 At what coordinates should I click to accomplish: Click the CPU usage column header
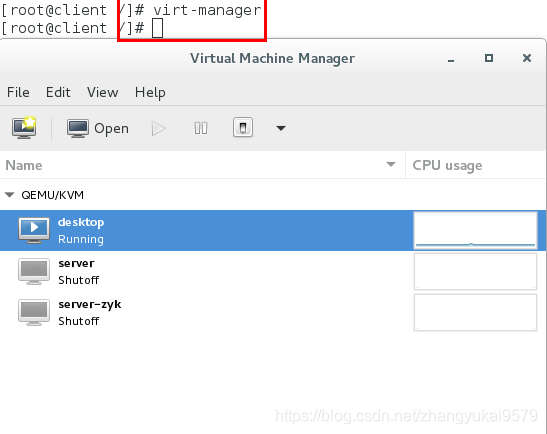coord(476,165)
